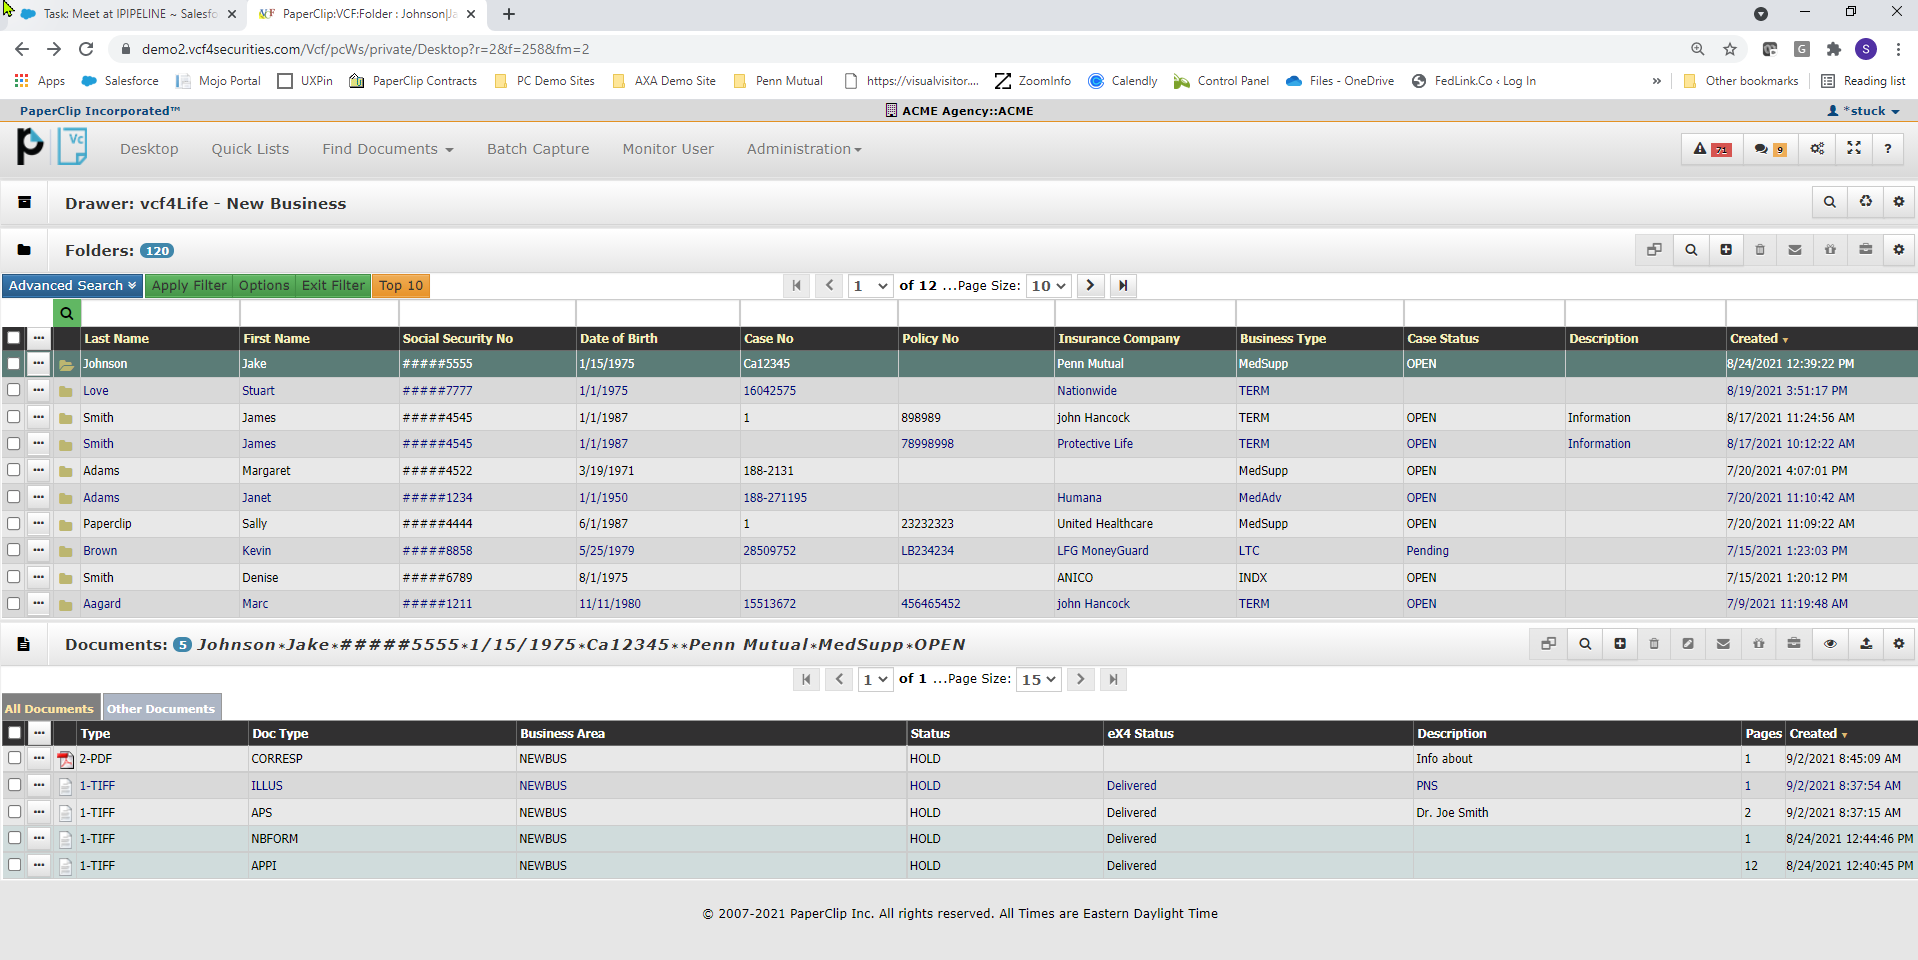Expand the Find Documents dropdown menu
The image size is (1918, 960).
point(387,149)
